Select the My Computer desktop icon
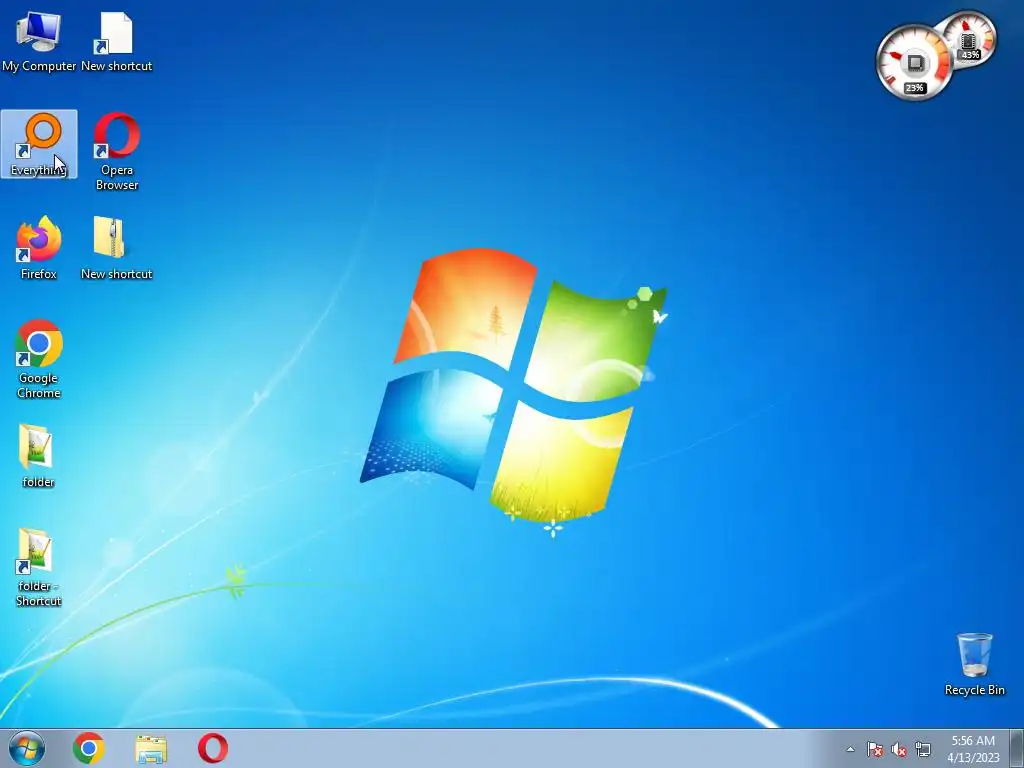The height and width of the screenshot is (768, 1024). tap(39, 40)
